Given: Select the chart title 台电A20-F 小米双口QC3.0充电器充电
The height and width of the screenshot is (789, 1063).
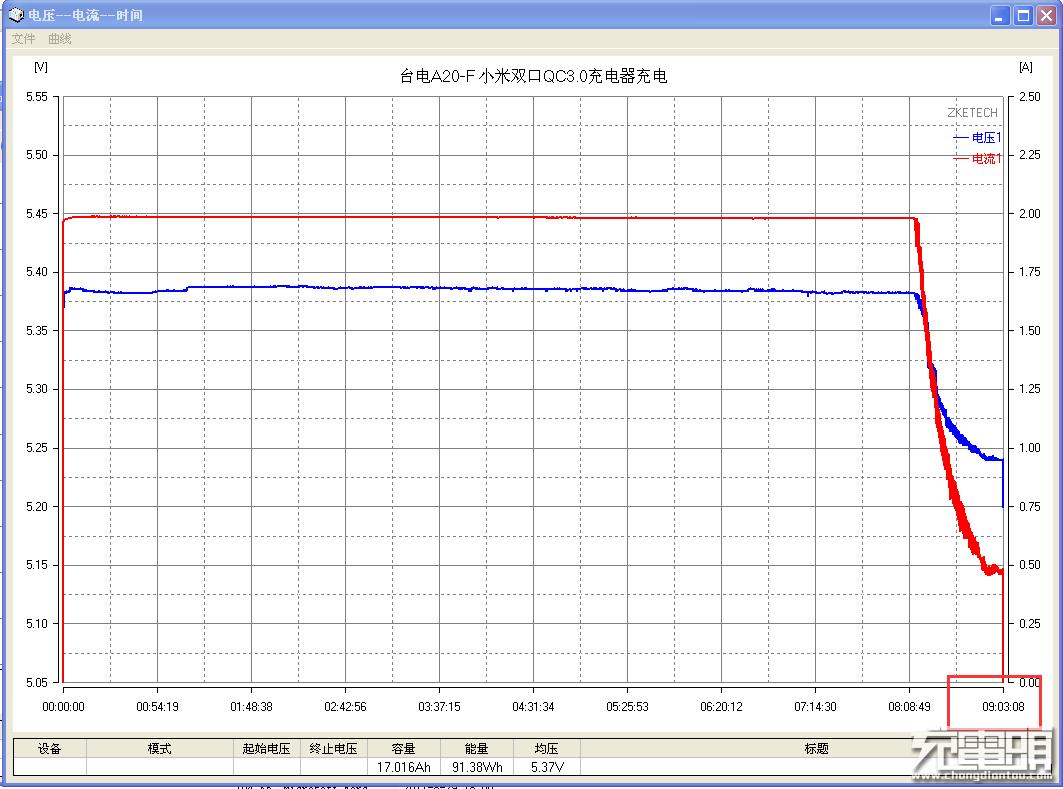Looking at the screenshot, I should pyautogui.click(x=533, y=77).
